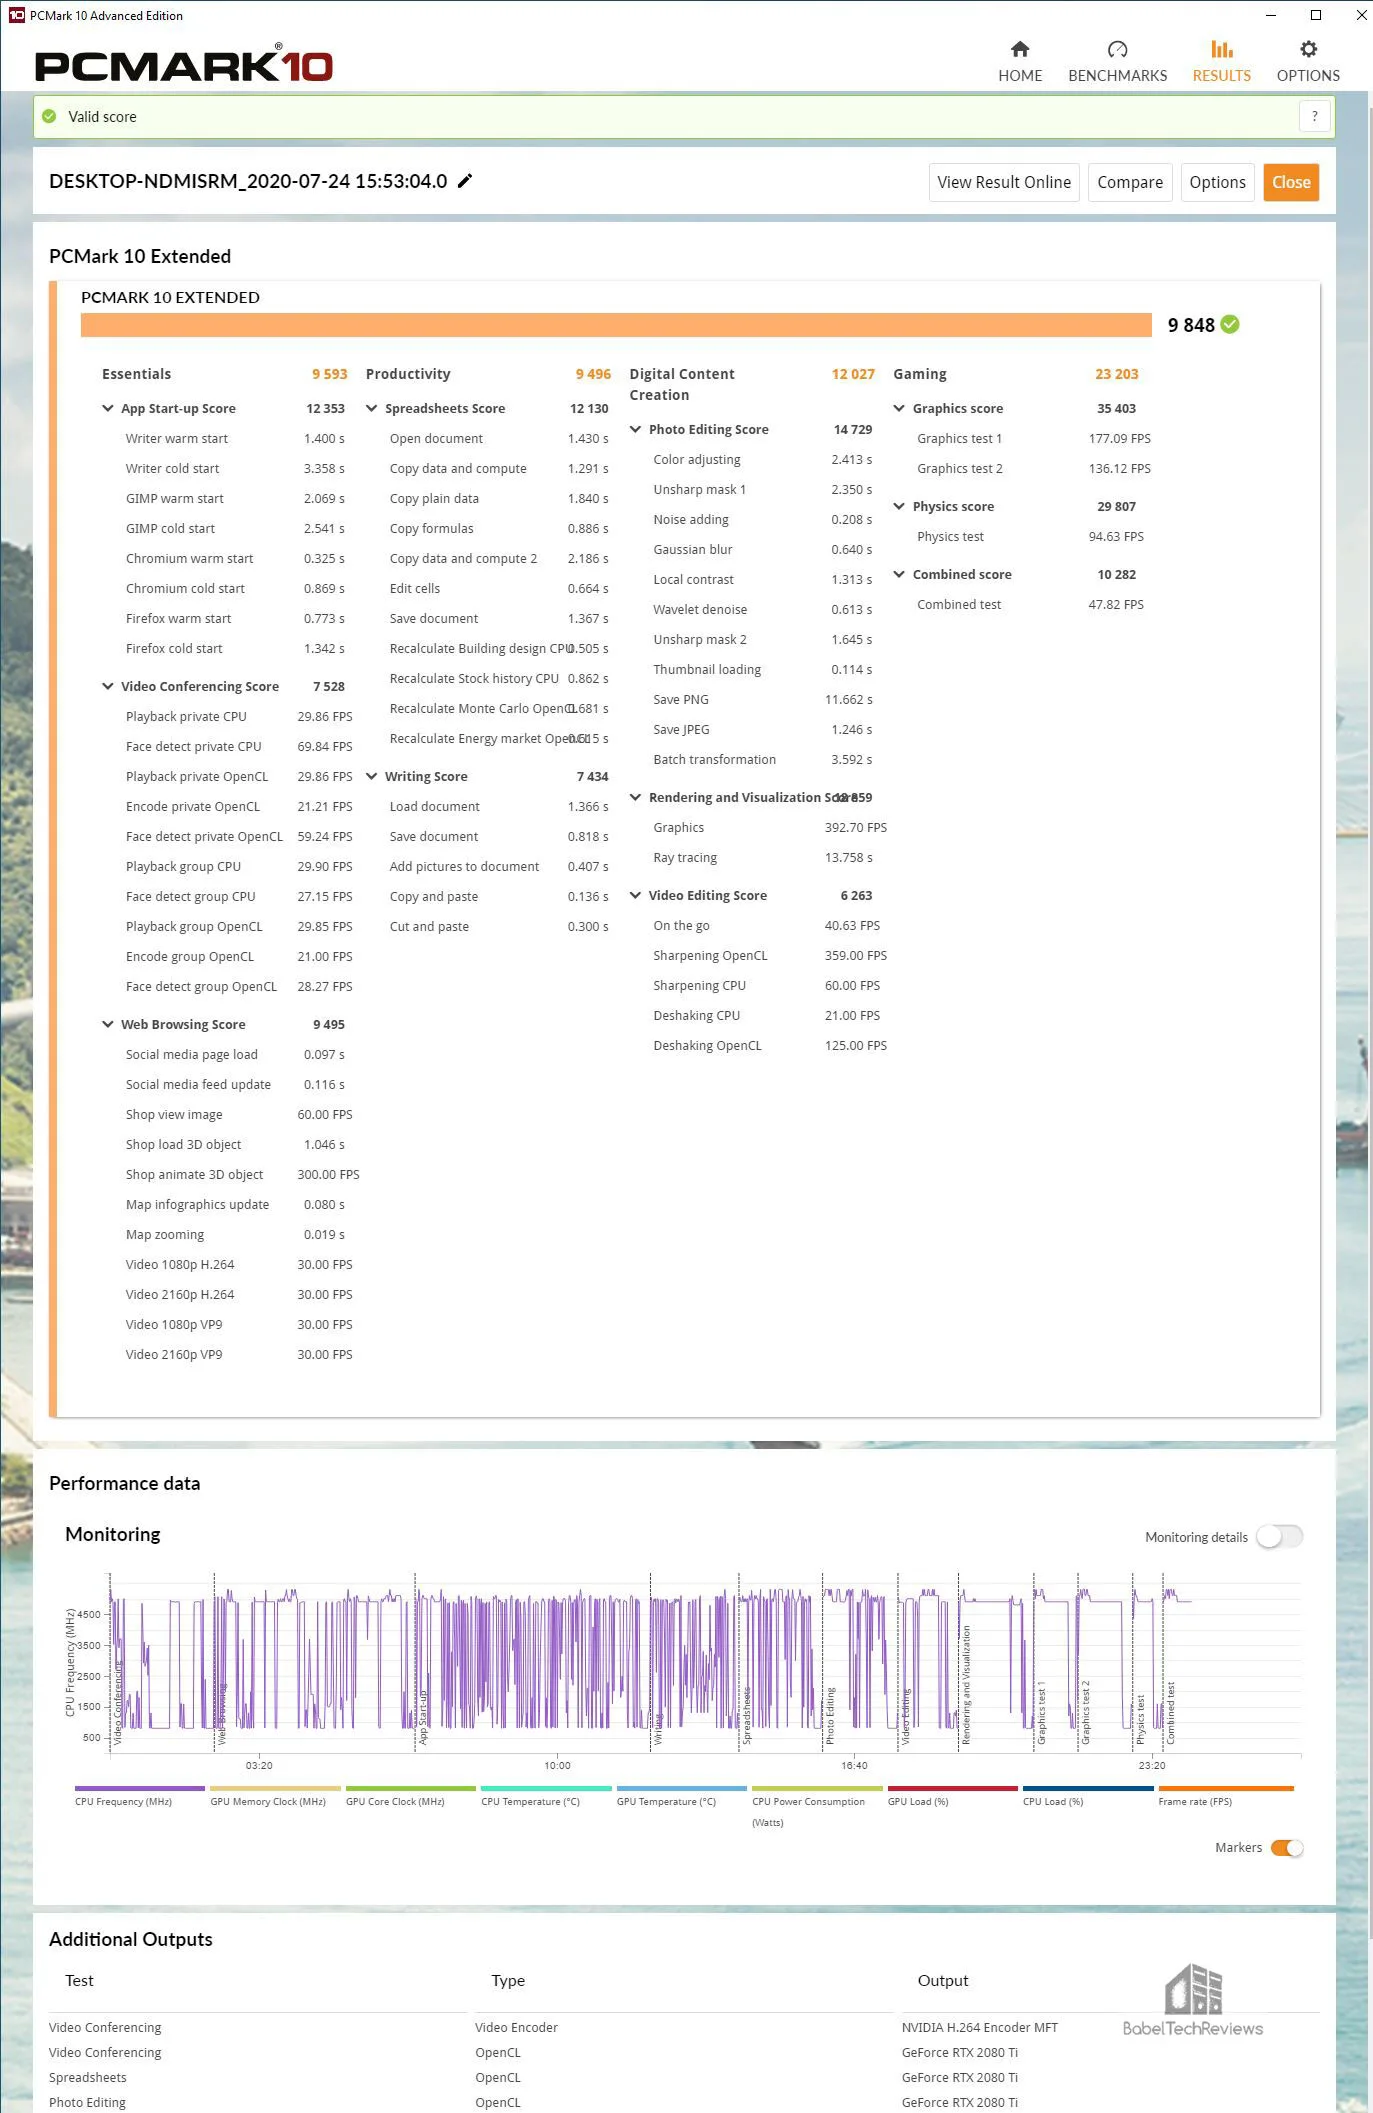Select CPU Temperature legend color bar
Screen dimensions: 1373x2113
coord(546,1788)
